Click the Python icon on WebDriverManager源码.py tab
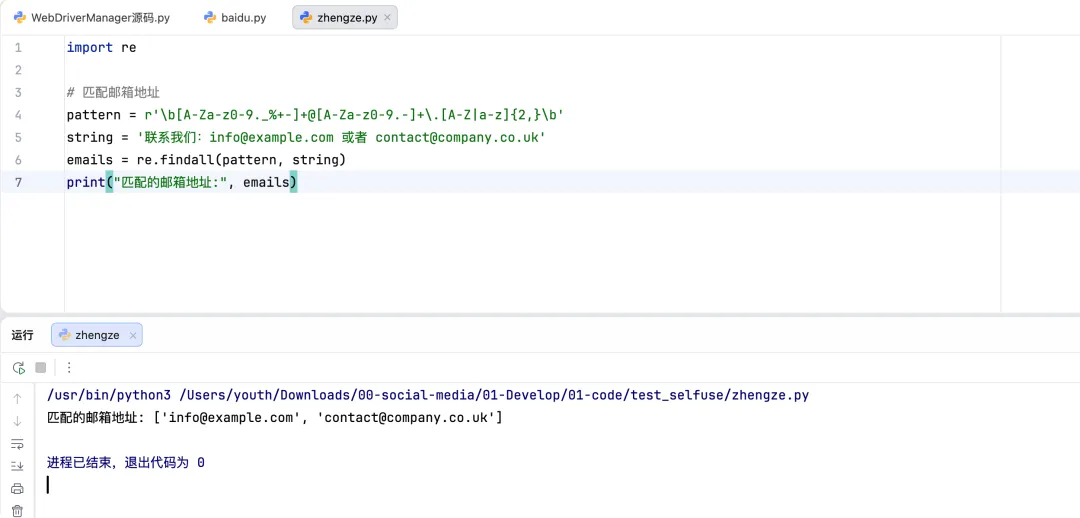1080x518 pixels. coord(20,18)
